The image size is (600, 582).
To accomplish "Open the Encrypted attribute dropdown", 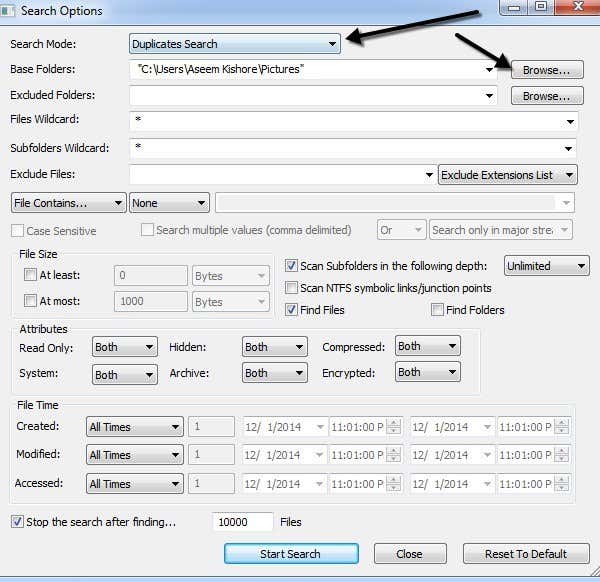I will pyautogui.click(x=428, y=372).
